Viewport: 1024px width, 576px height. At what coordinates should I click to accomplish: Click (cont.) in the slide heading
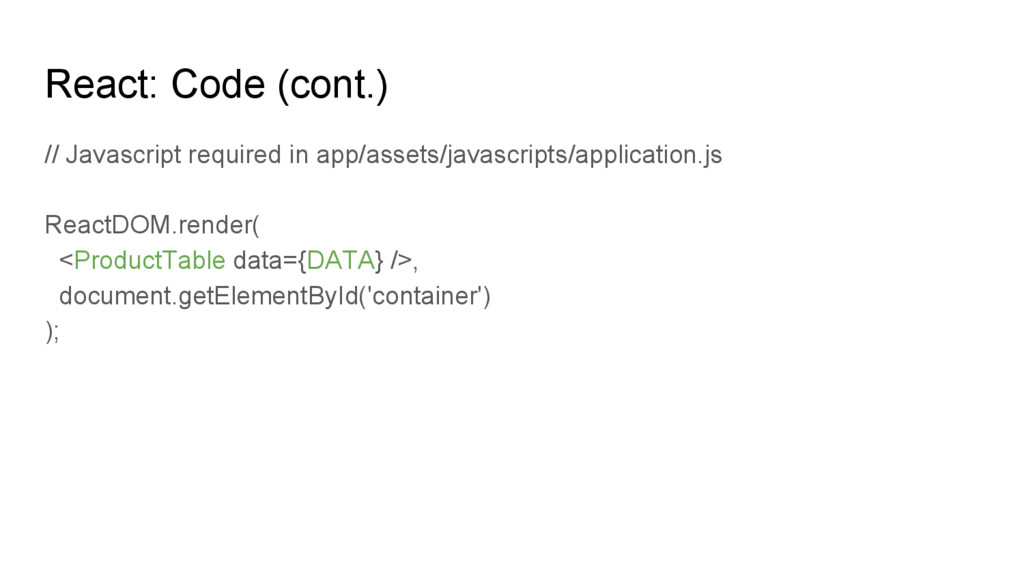(333, 86)
